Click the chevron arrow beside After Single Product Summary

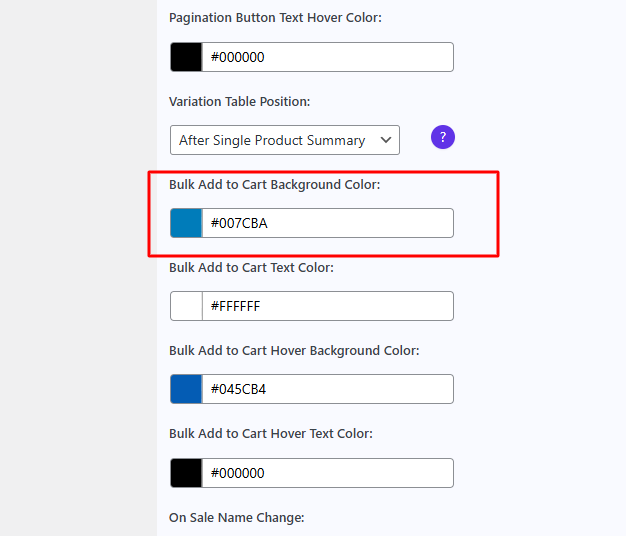(386, 140)
